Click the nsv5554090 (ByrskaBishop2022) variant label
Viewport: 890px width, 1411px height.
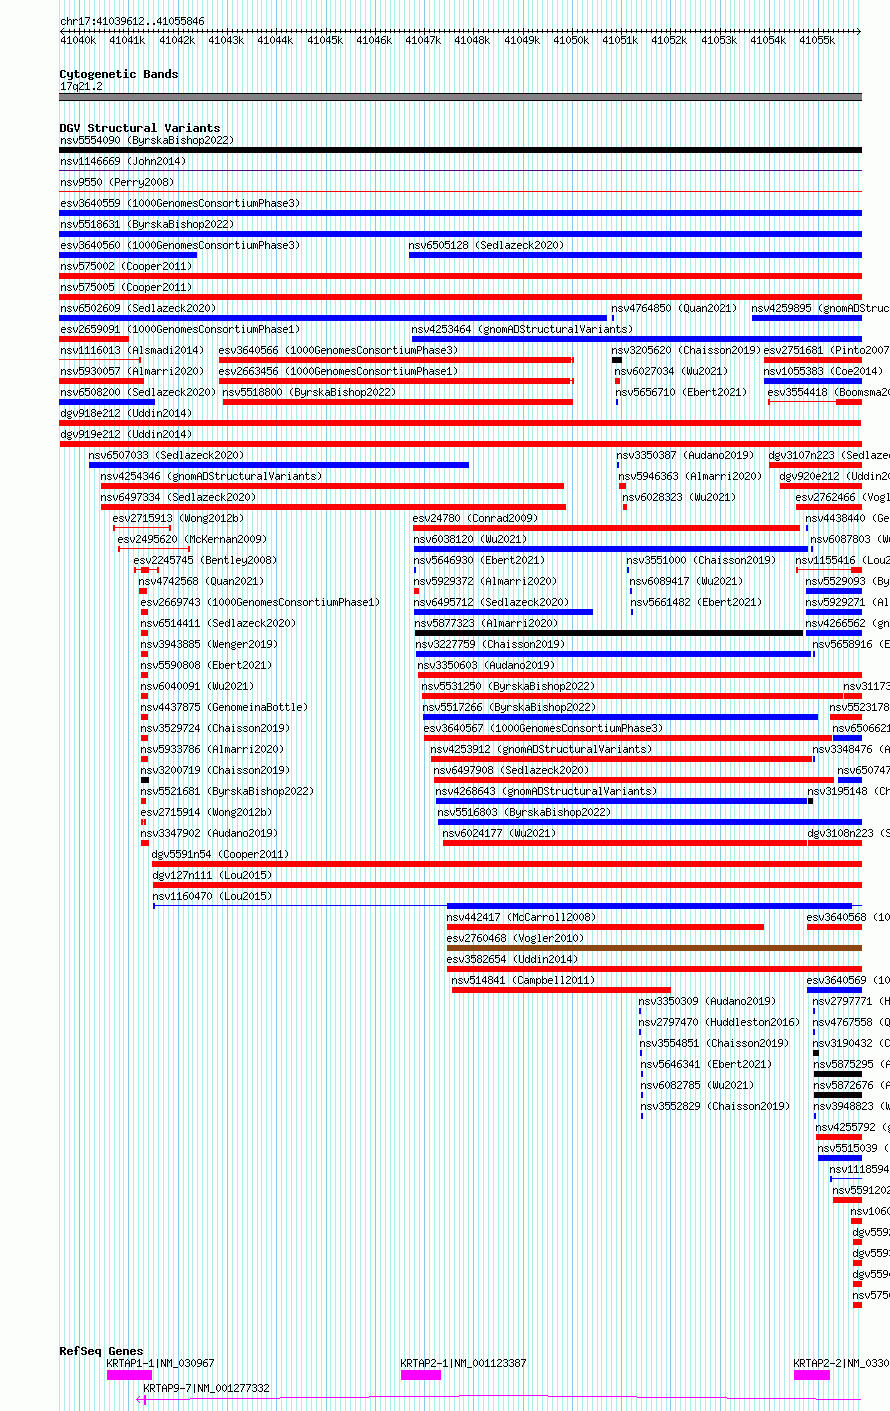point(147,140)
